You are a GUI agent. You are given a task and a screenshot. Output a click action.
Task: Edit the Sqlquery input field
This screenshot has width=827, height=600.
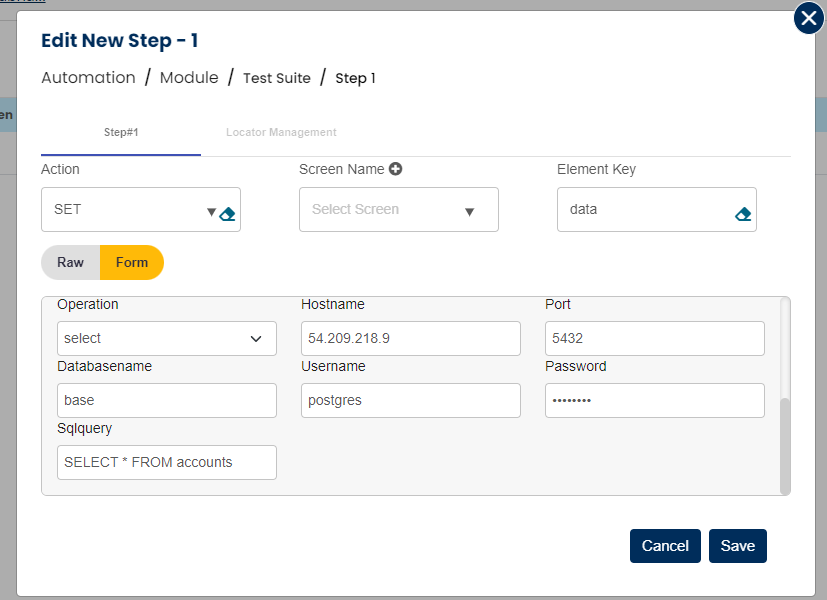point(167,463)
